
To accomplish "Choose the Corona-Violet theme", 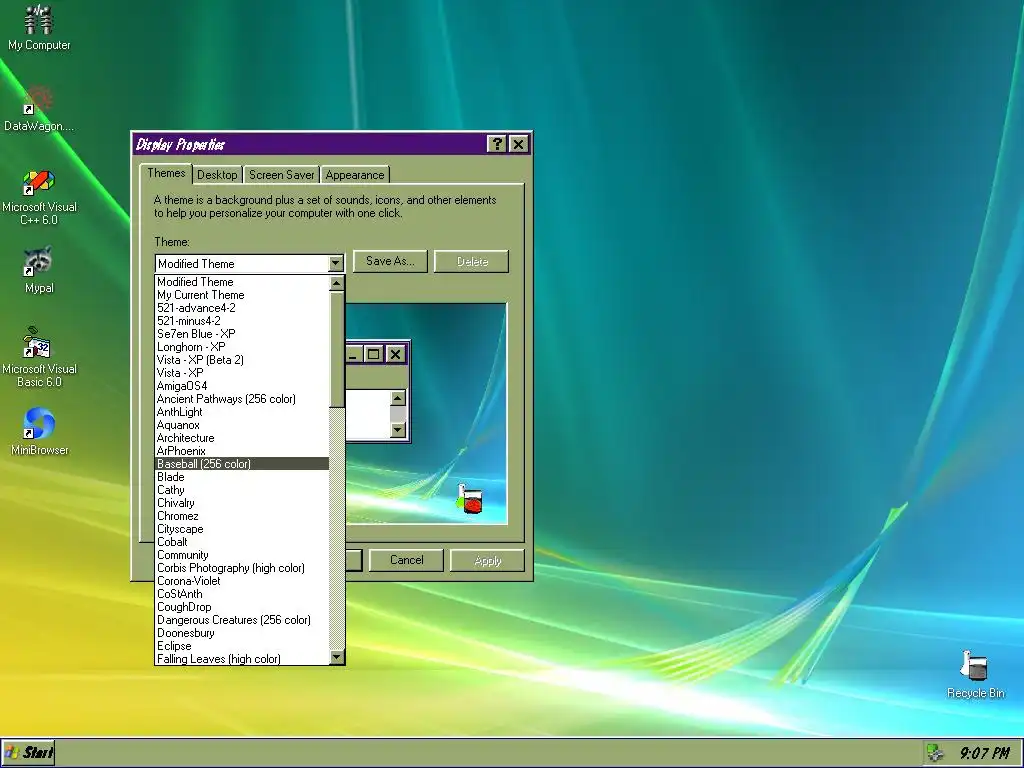I will 242,581.
